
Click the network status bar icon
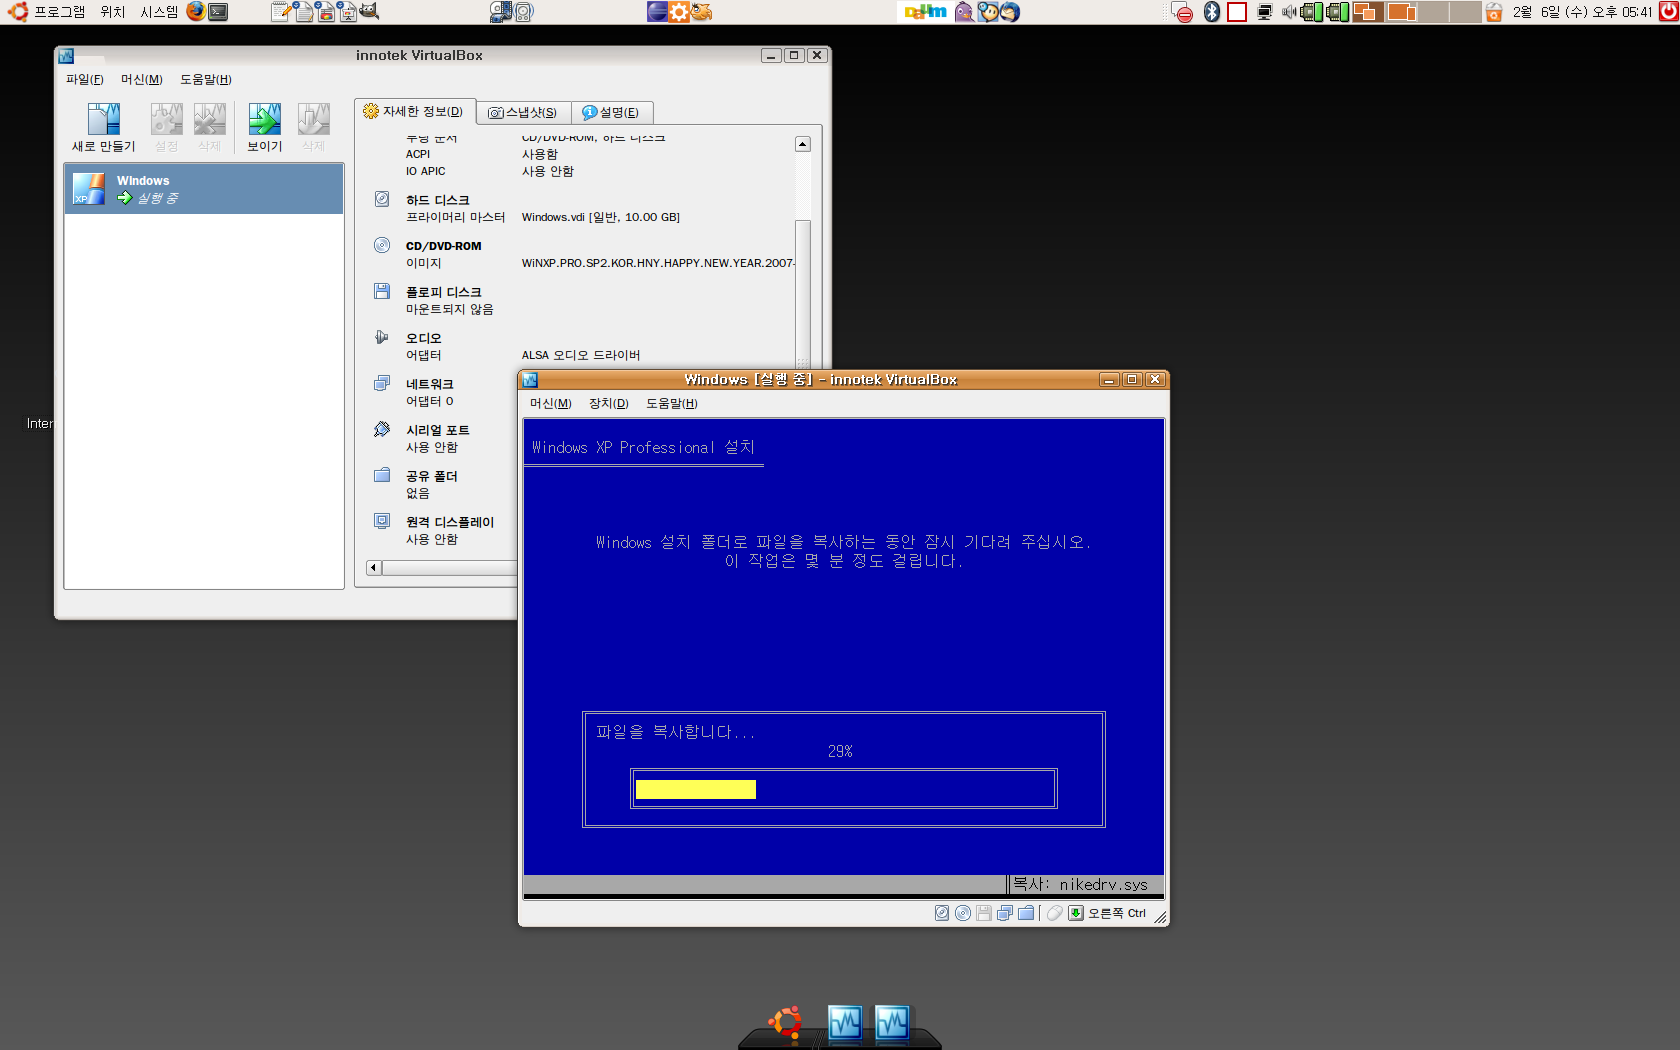[x=1005, y=913]
